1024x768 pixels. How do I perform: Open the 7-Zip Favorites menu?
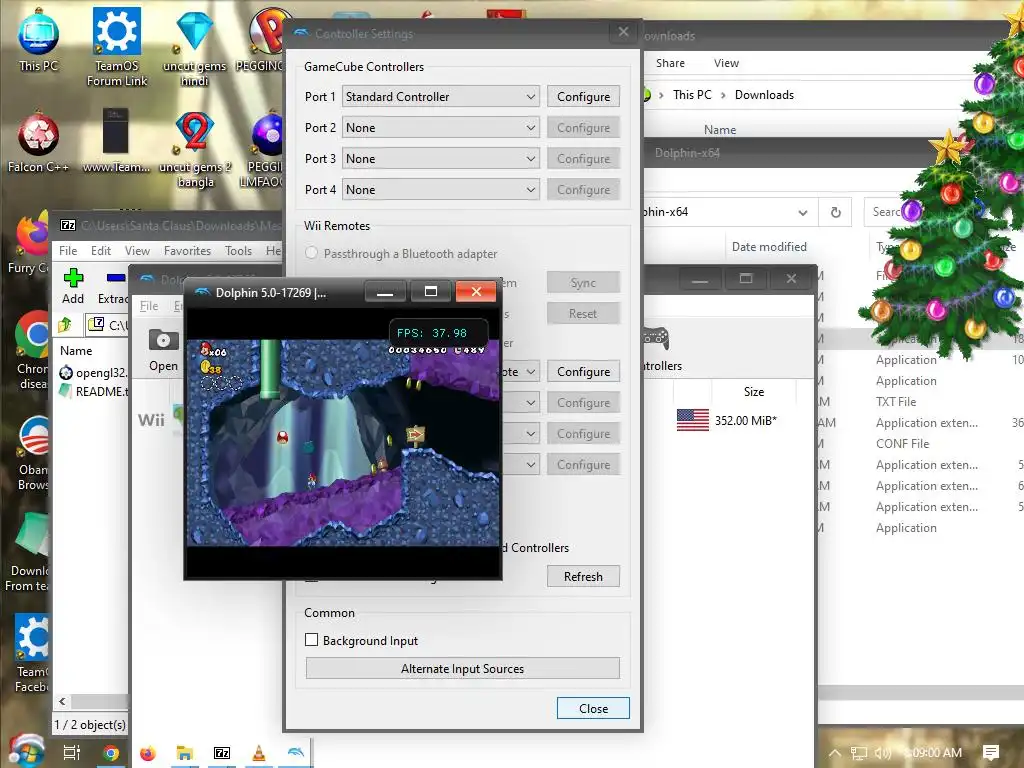click(187, 251)
